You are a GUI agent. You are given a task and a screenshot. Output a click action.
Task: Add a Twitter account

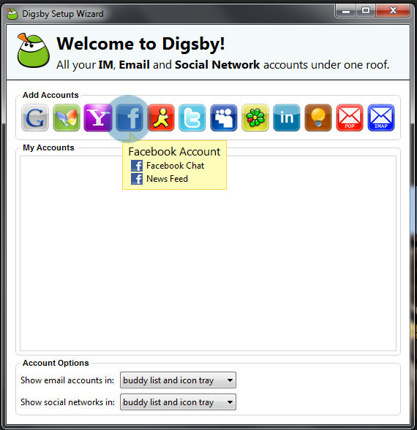[x=192, y=118]
